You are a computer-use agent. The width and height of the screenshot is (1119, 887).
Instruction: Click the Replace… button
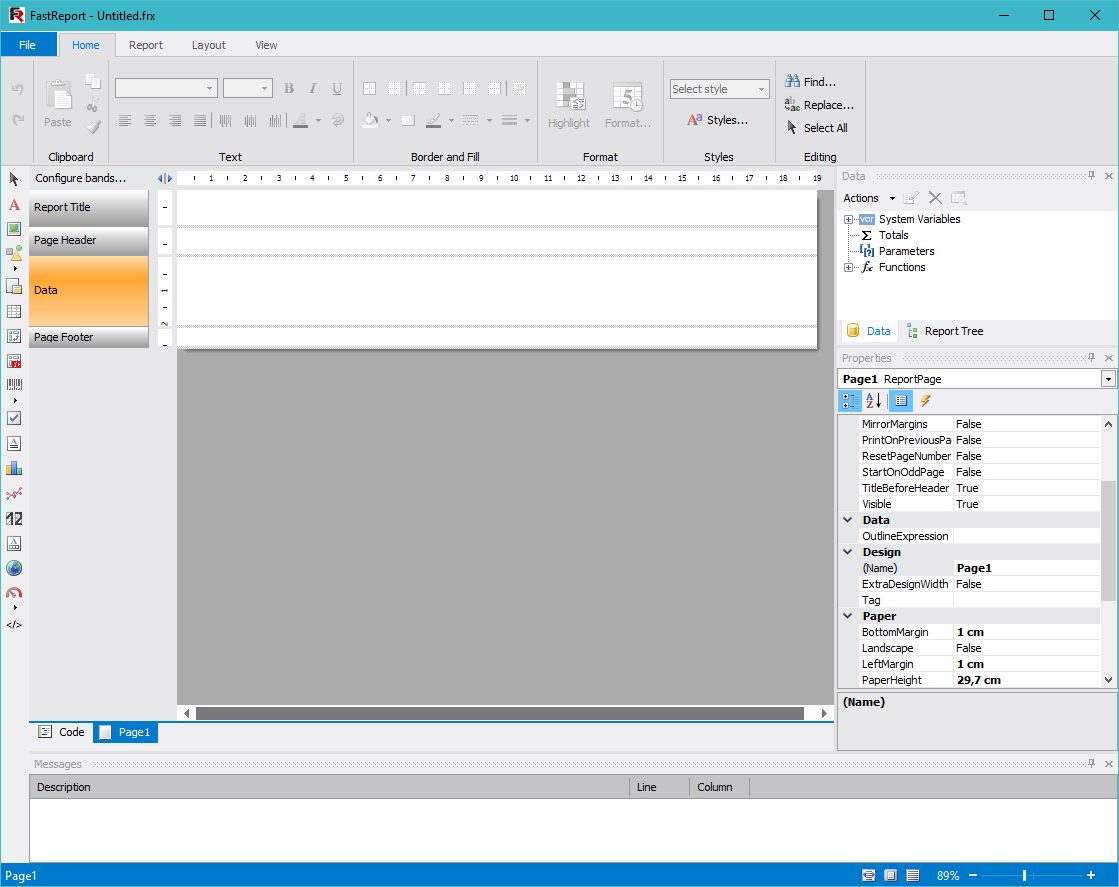(819, 105)
